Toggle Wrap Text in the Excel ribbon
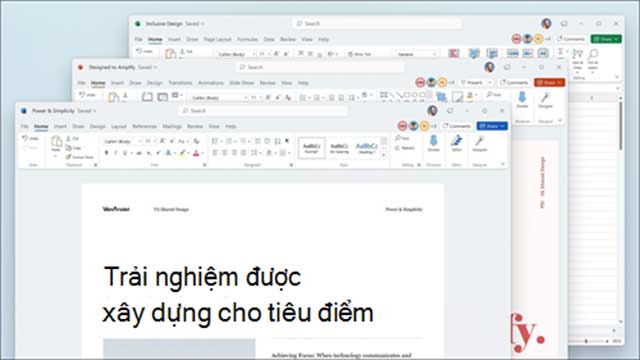 pos(359,54)
